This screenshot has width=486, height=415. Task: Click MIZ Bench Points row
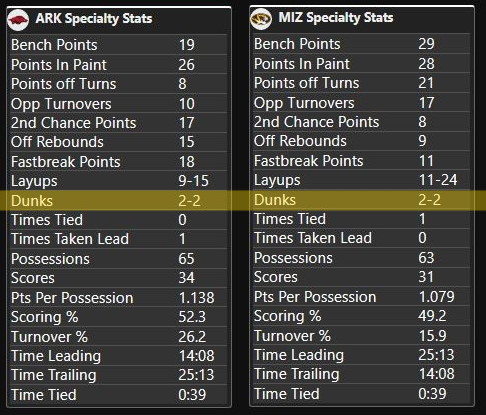tap(362, 44)
